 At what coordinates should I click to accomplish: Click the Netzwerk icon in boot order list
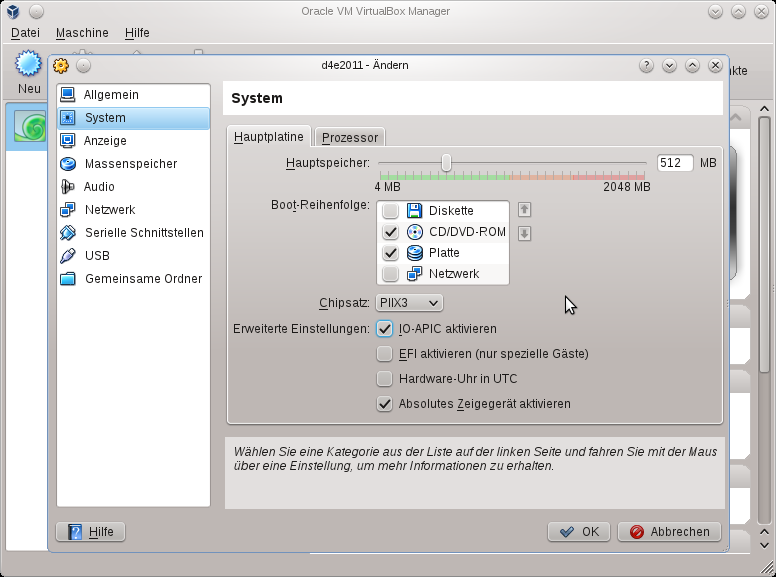point(415,274)
